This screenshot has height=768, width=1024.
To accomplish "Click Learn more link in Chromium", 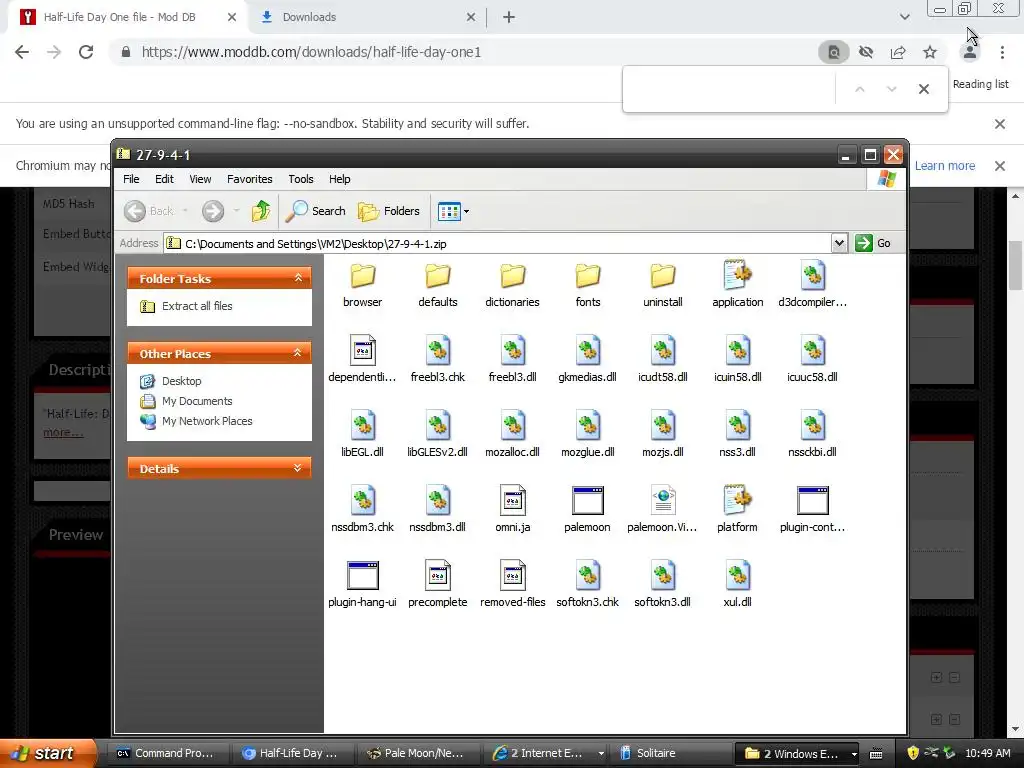I will [944, 166].
